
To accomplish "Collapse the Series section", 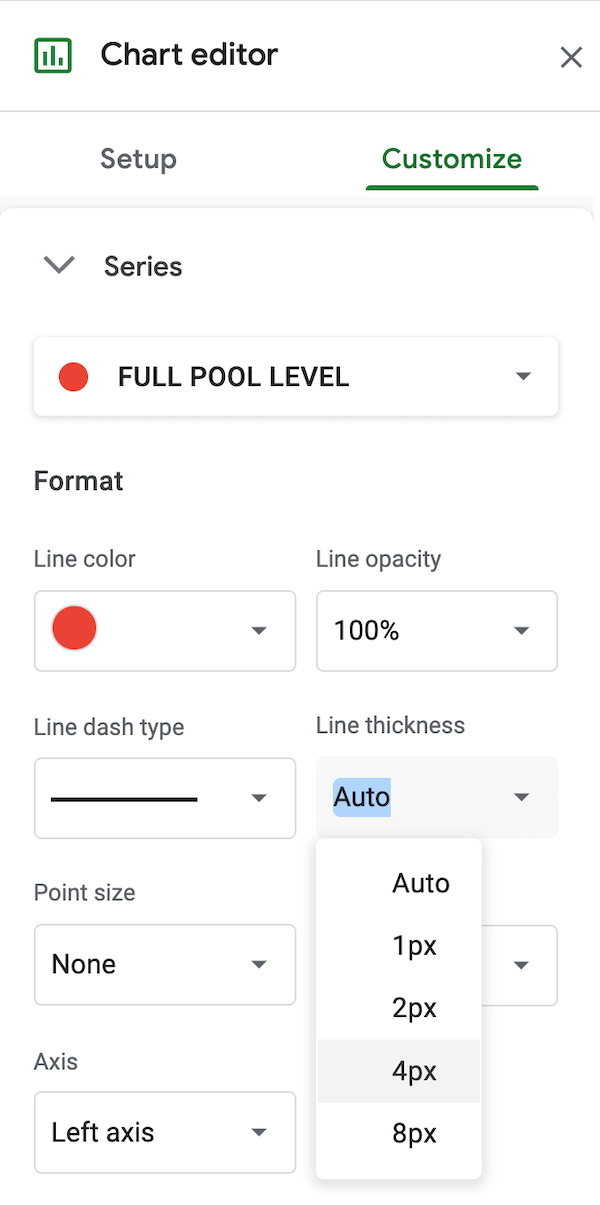I will click(58, 265).
